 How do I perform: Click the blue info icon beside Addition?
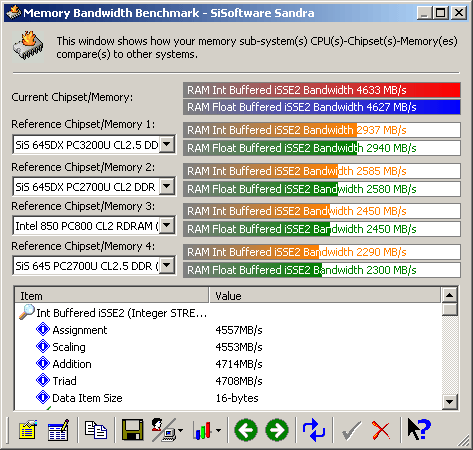tap(43, 363)
